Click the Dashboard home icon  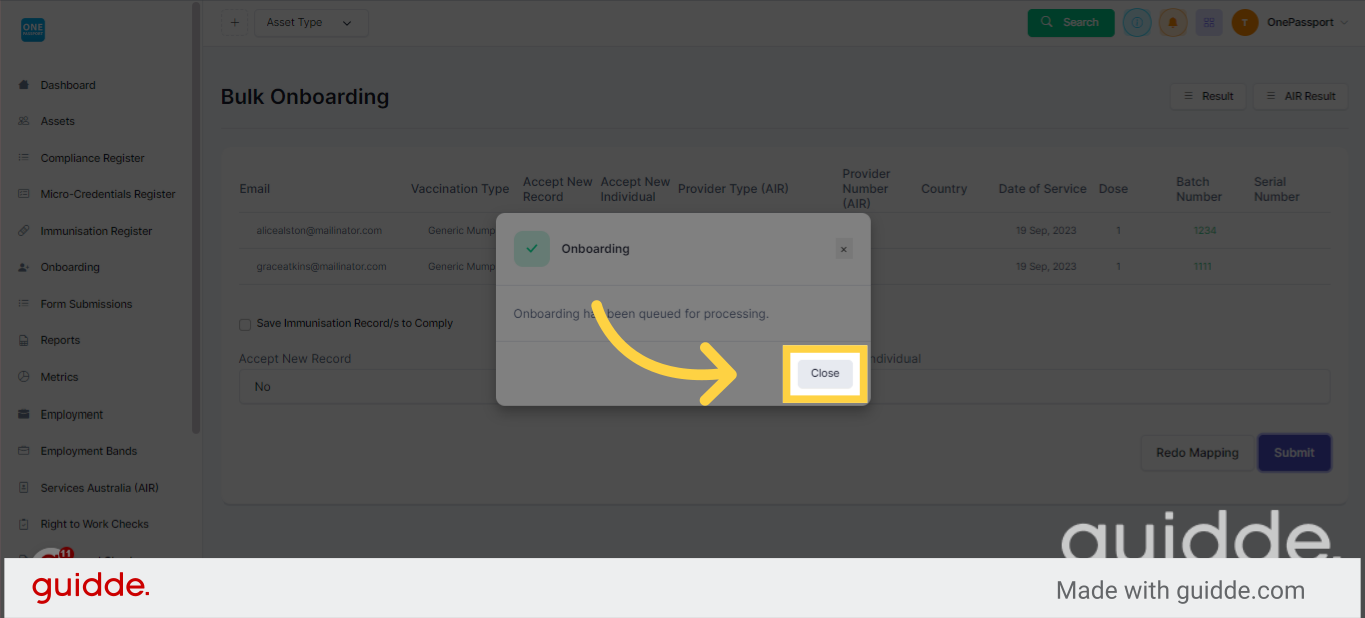23,85
